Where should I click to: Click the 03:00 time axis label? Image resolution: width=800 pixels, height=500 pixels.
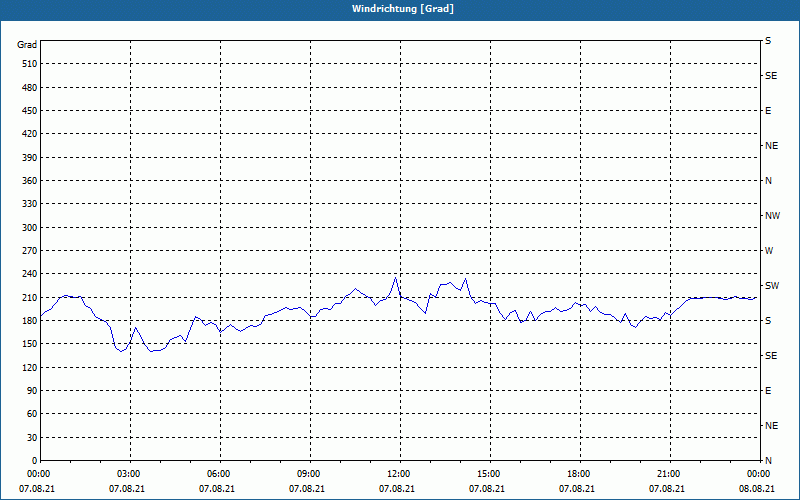coord(129,474)
